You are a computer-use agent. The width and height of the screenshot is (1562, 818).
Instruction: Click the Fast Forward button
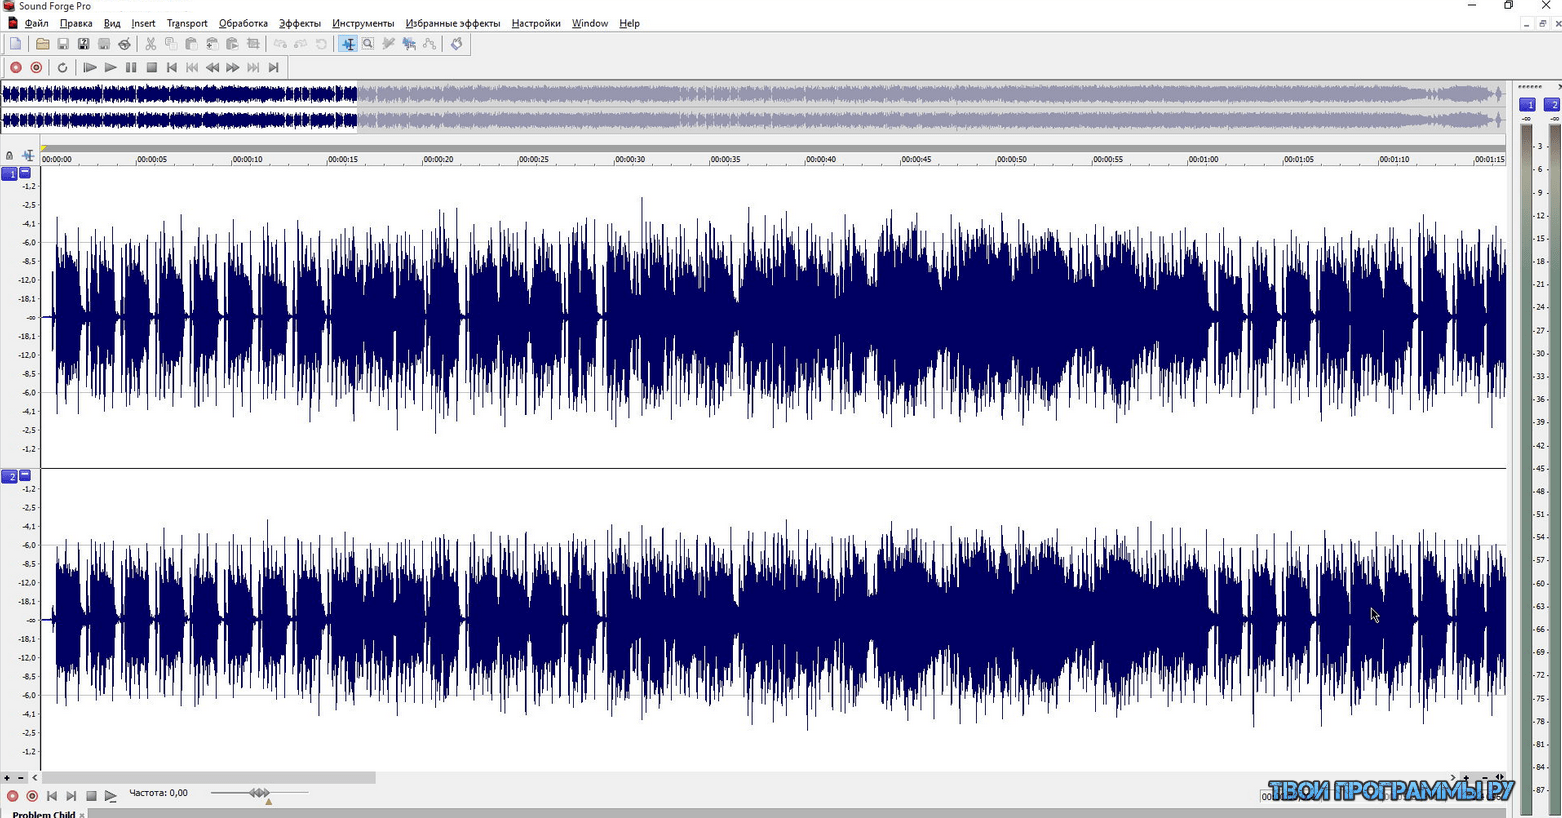233,68
